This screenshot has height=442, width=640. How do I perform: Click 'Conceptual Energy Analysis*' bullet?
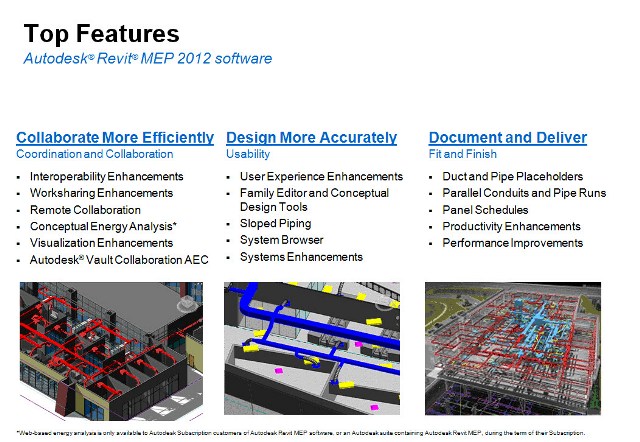(103, 226)
